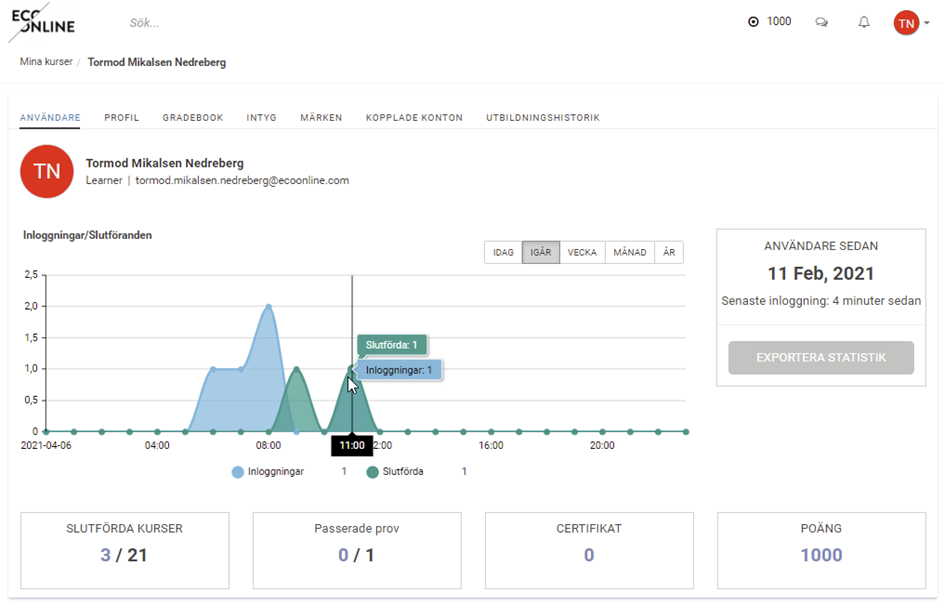Click the large TN profile avatar
The image size is (944, 605).
[x=47, y=172]
